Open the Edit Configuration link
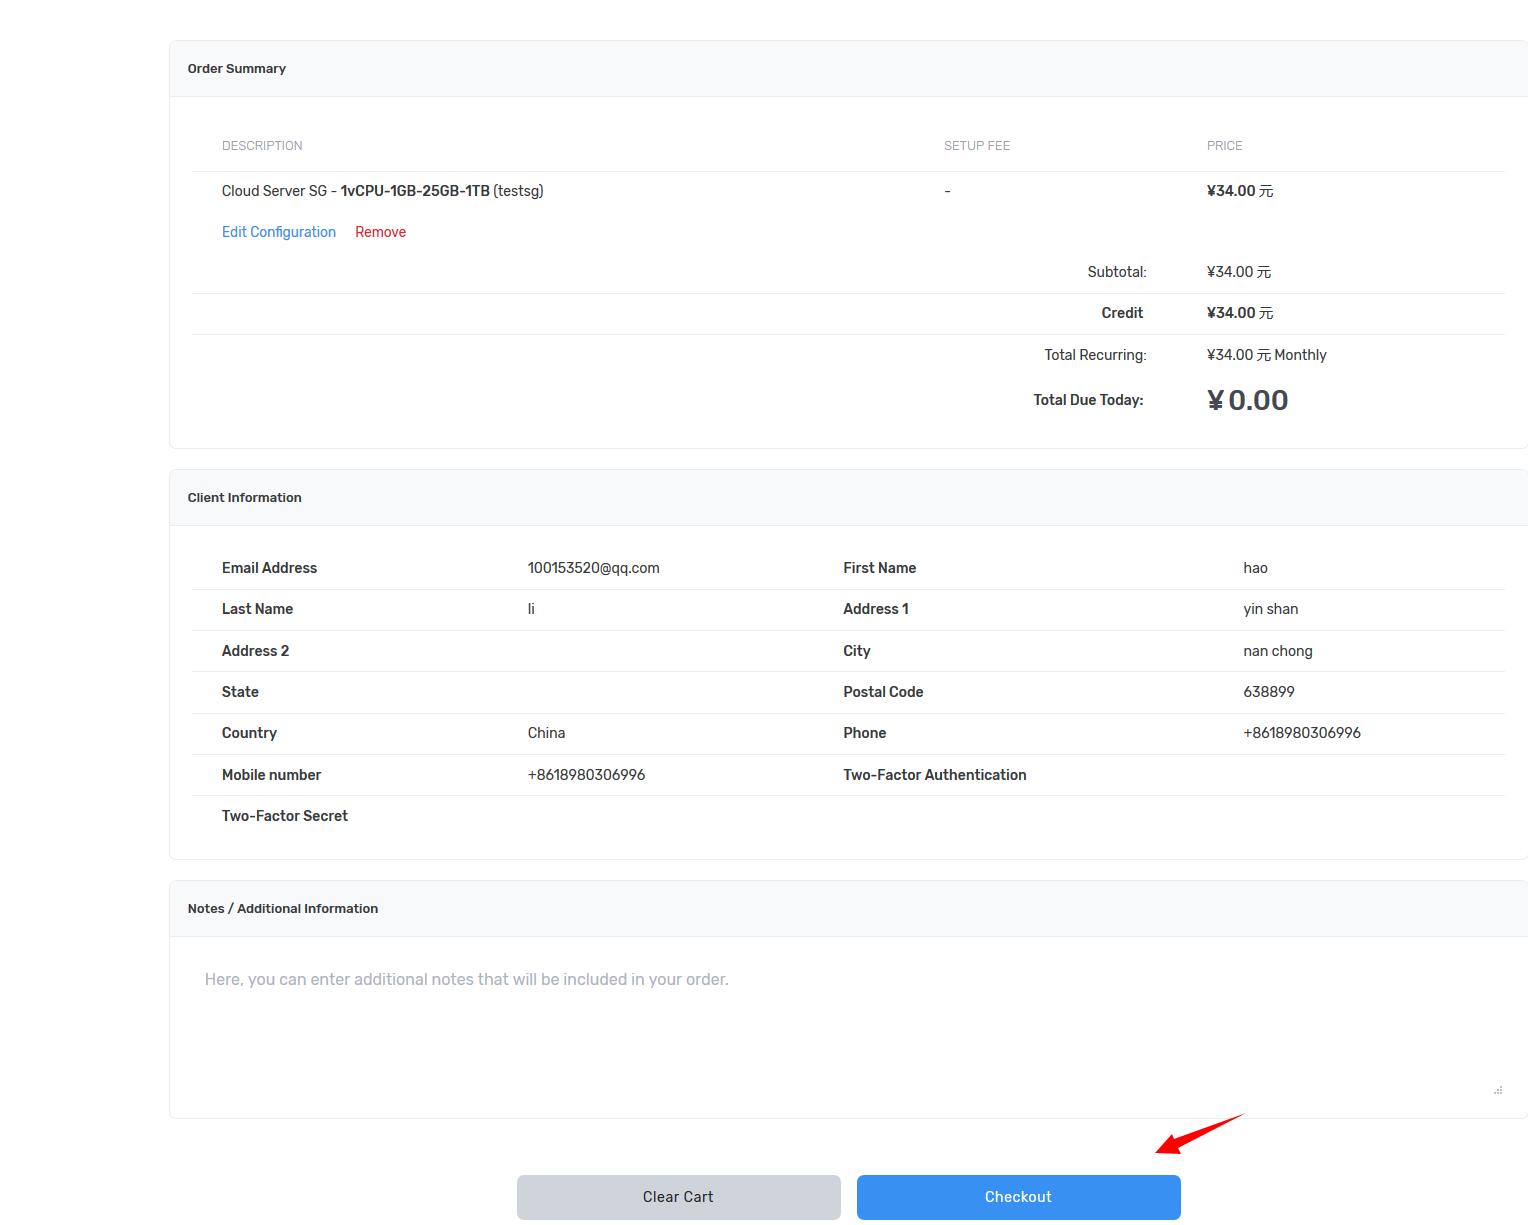Image resolution: width=1528 pixels, height=1225 pixels. click(278, 232)
